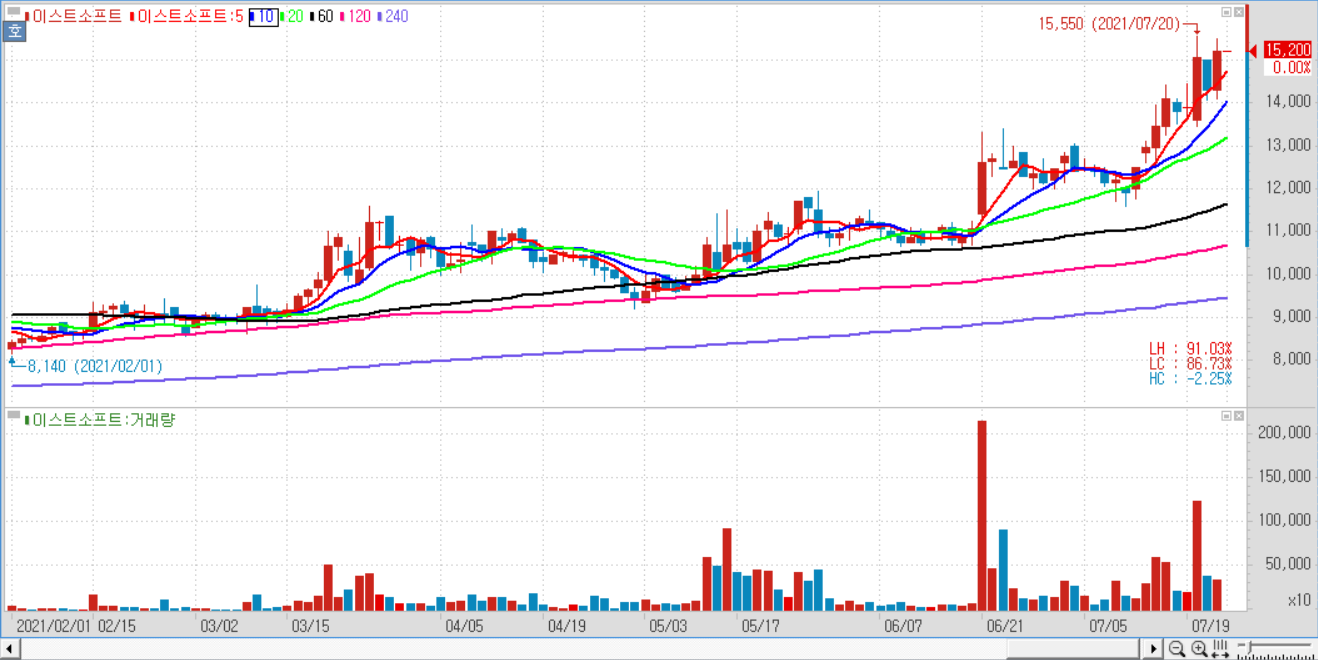Select the pink 120-day moving average legend
The height and width of the screenshot is (660, 1318).
point(357,16)
